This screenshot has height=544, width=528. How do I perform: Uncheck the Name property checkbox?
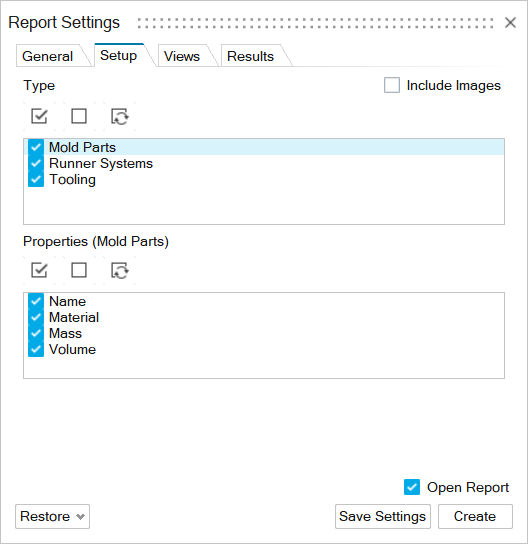36,301
